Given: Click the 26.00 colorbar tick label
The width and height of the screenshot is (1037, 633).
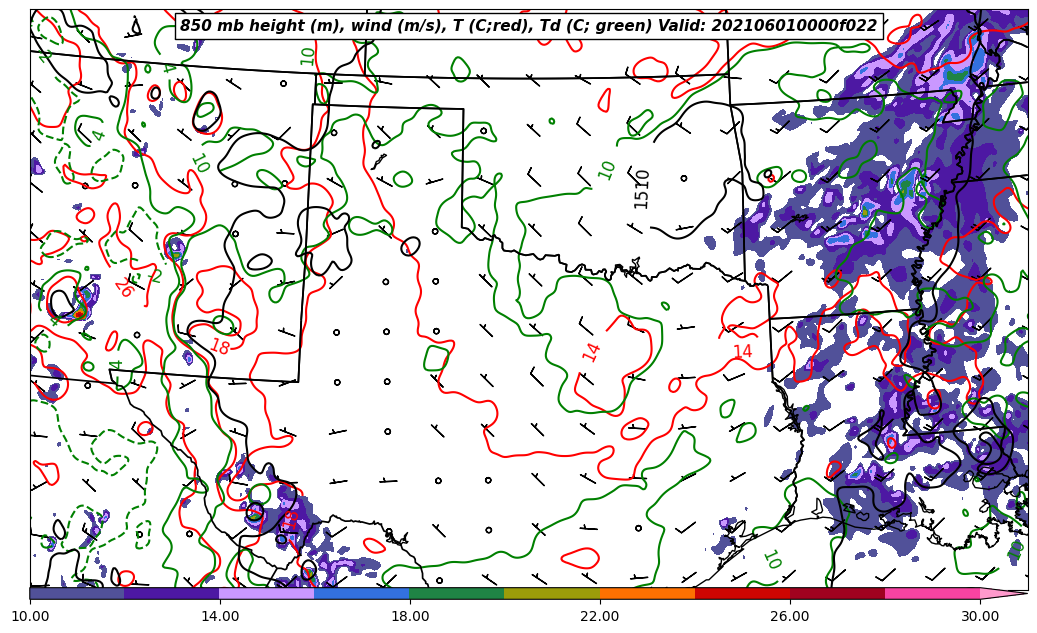Looking at the screenshot, I should click(x=790, y=616).
